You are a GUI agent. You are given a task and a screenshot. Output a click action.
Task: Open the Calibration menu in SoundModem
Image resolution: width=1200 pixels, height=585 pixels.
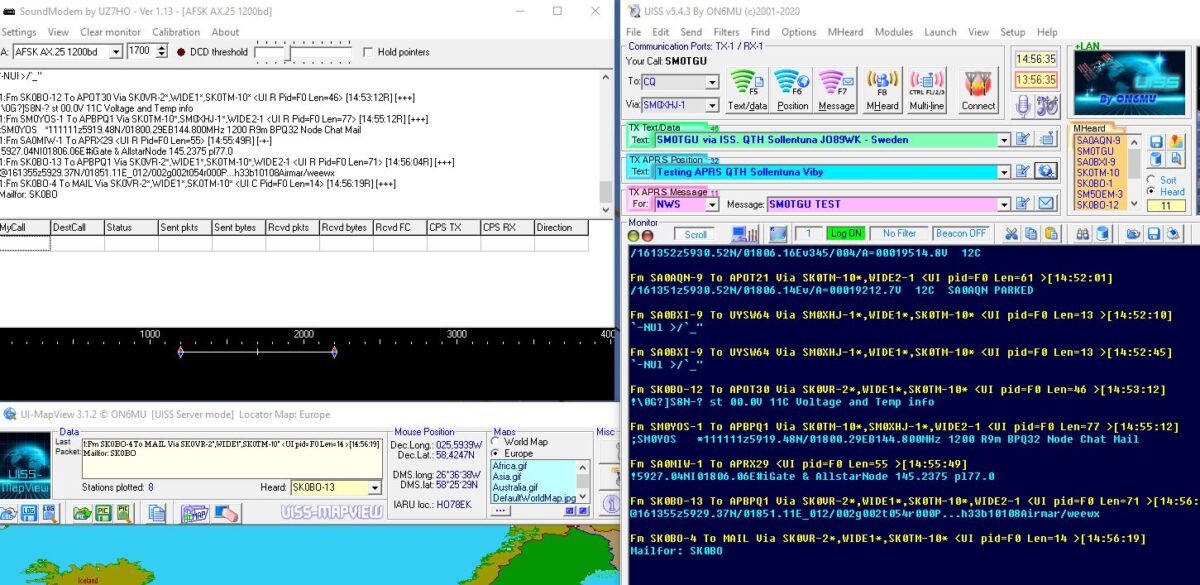pos(176,31)
